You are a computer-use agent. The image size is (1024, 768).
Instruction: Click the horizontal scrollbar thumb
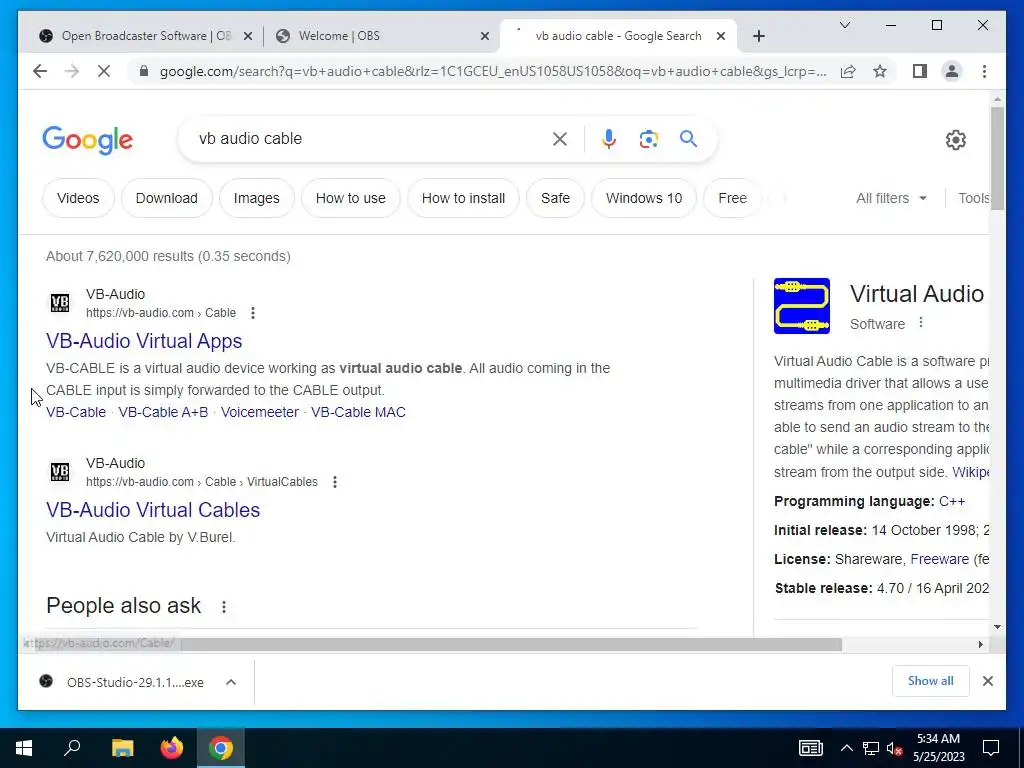[511, 645]
